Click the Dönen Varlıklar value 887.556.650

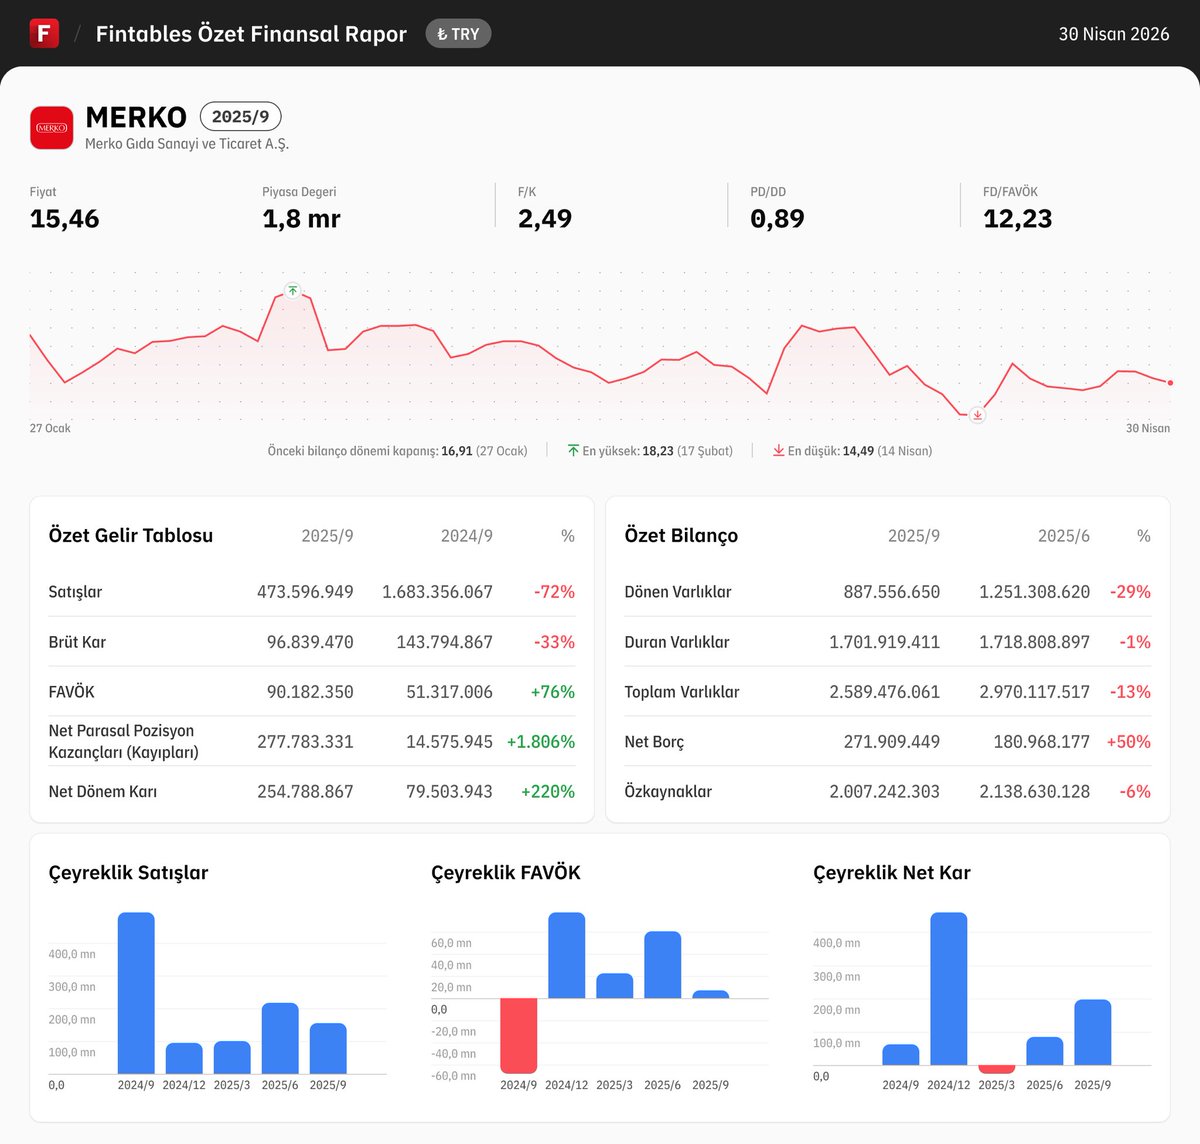[891, 592]
